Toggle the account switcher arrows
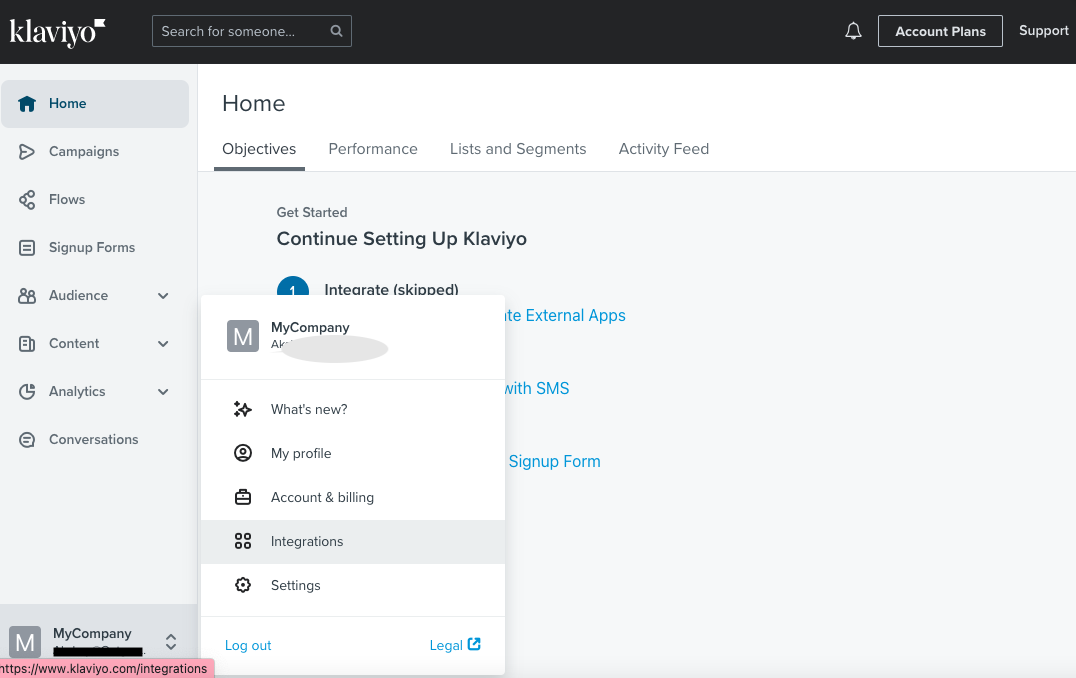Image resolution: width=1076 pixels, height=678 pixels. (x=171, y=642)
